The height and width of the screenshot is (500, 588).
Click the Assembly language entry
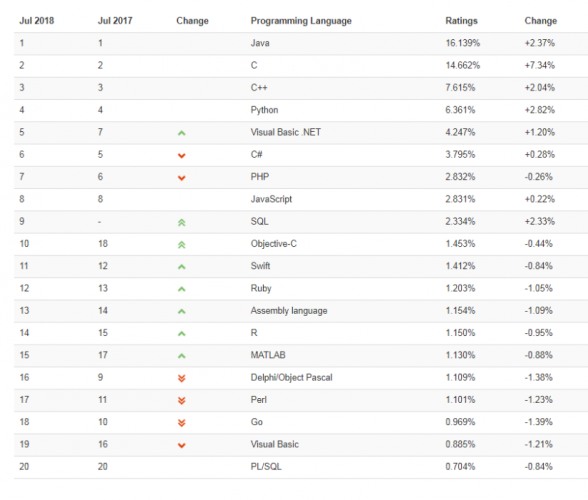pos(289,311)
